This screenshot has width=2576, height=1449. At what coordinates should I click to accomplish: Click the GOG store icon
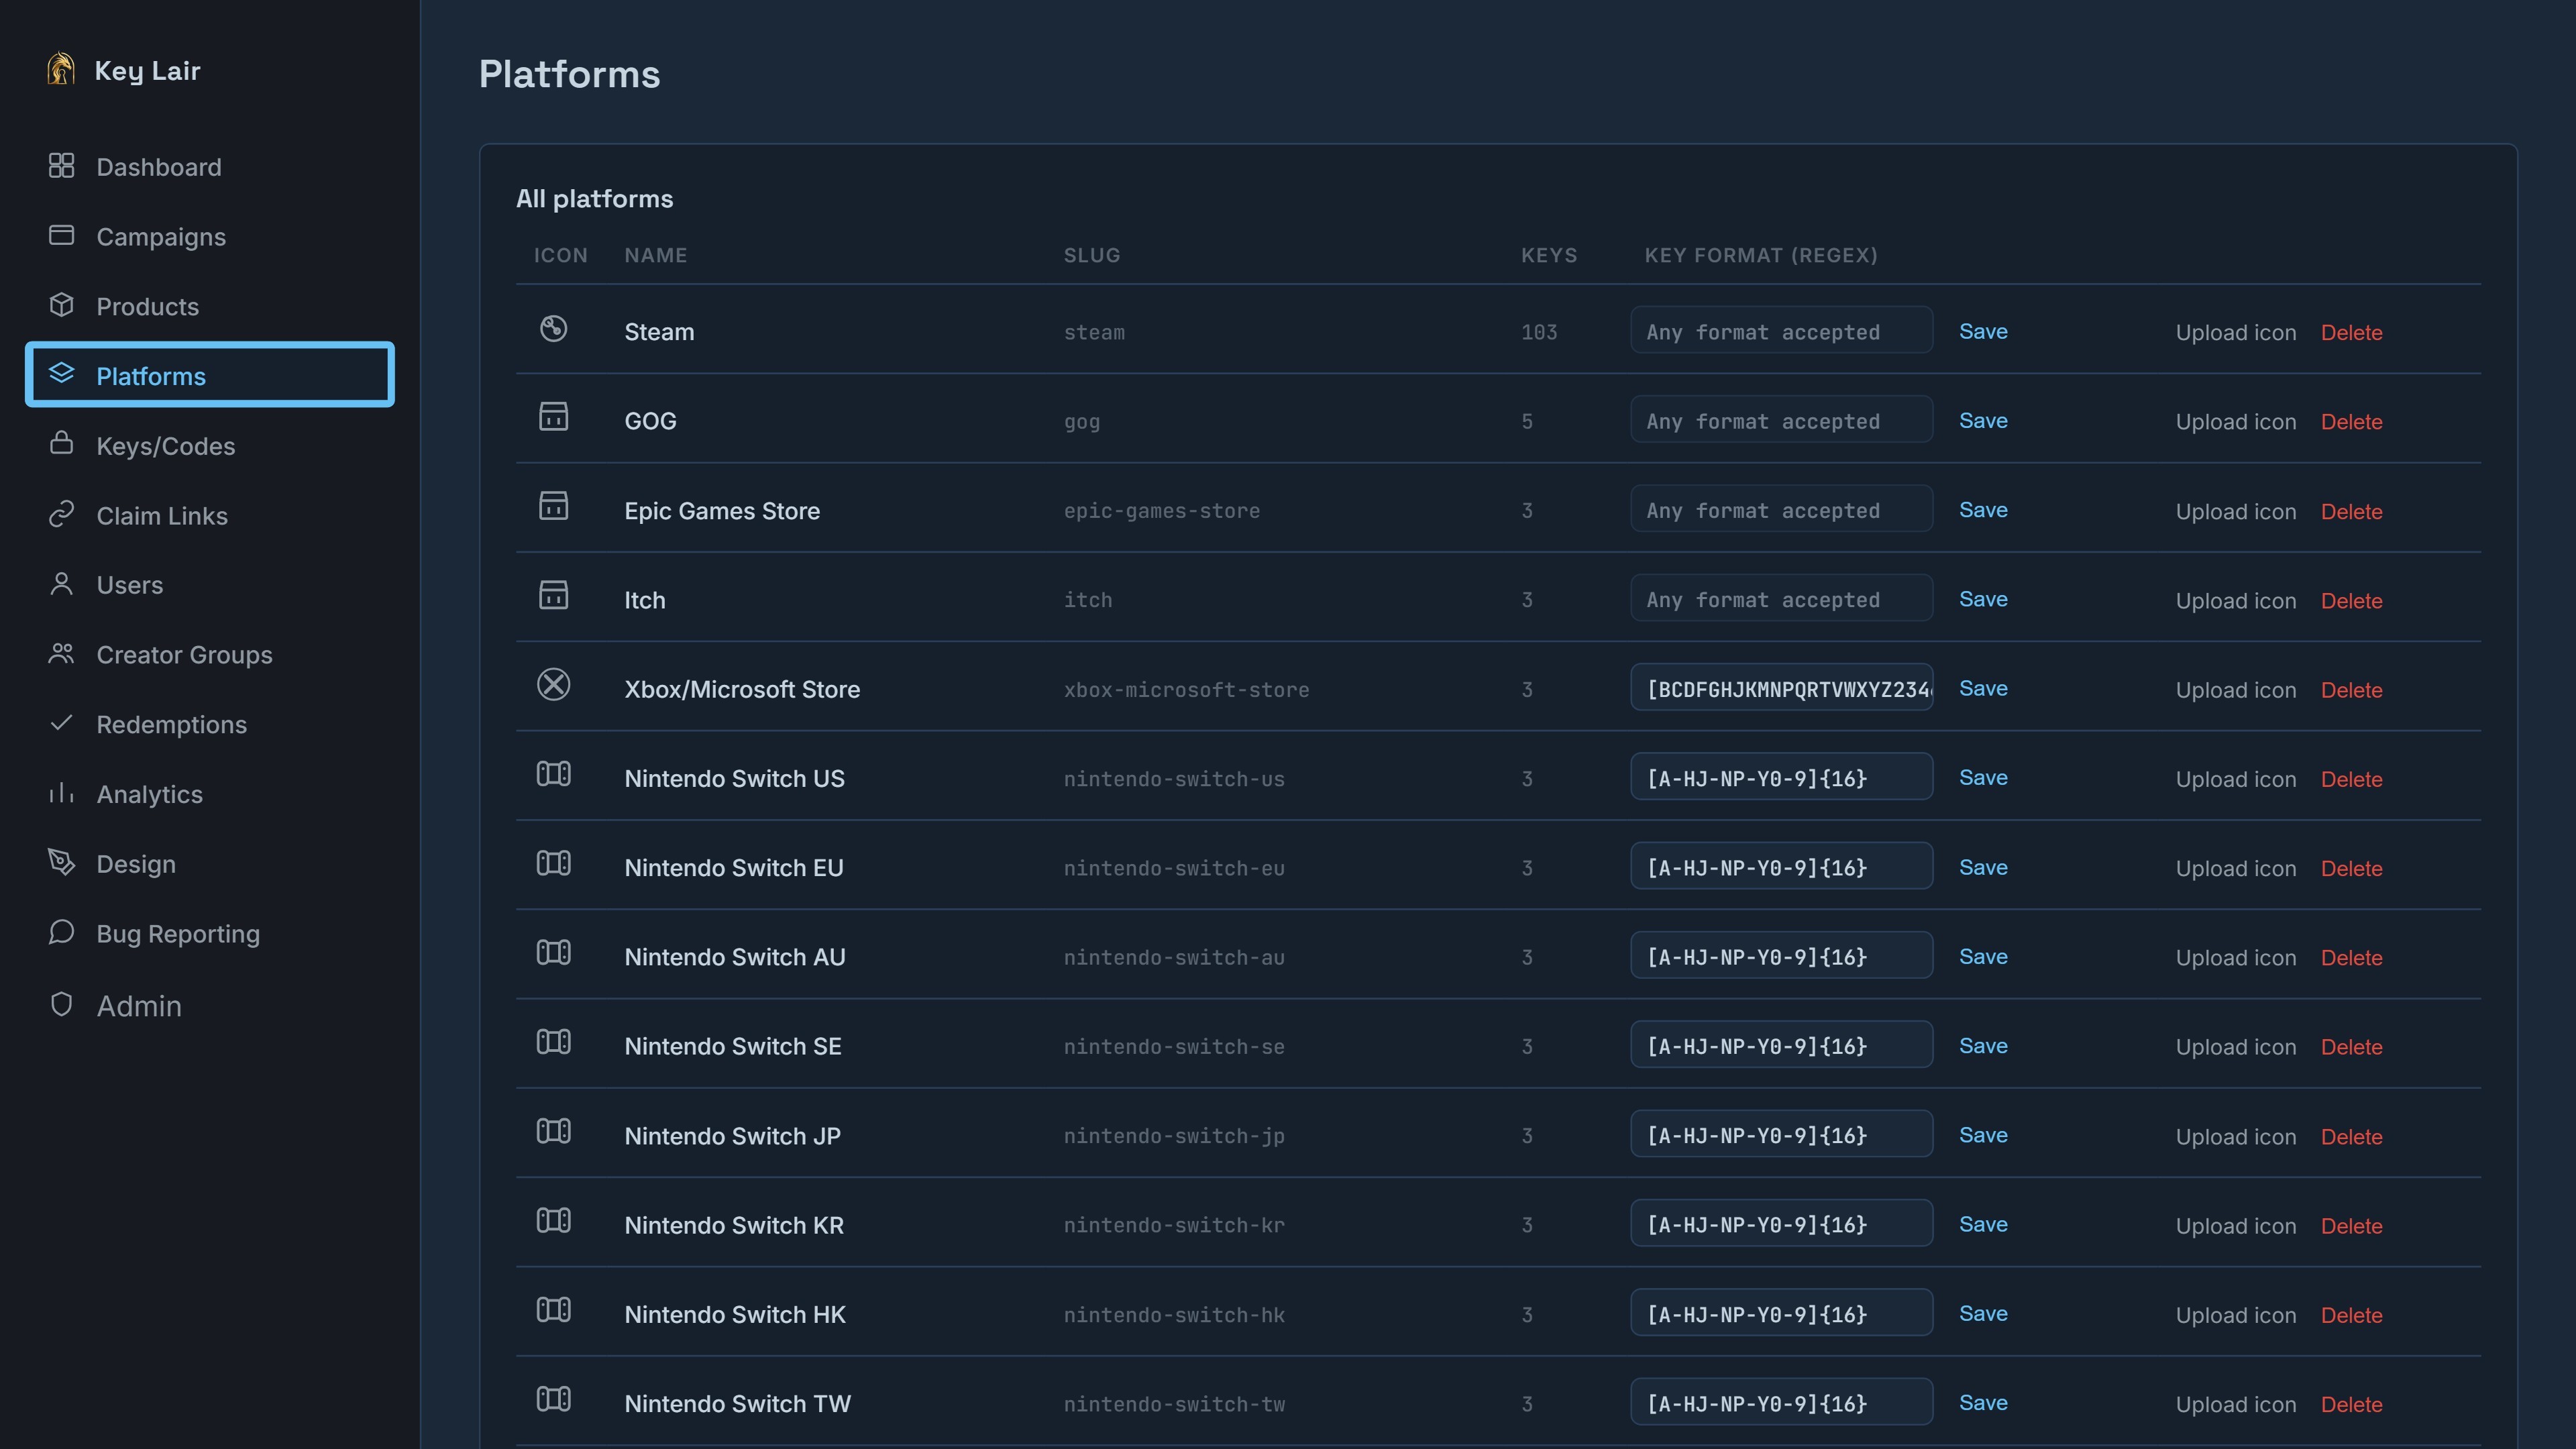click(x=553, y=417)
